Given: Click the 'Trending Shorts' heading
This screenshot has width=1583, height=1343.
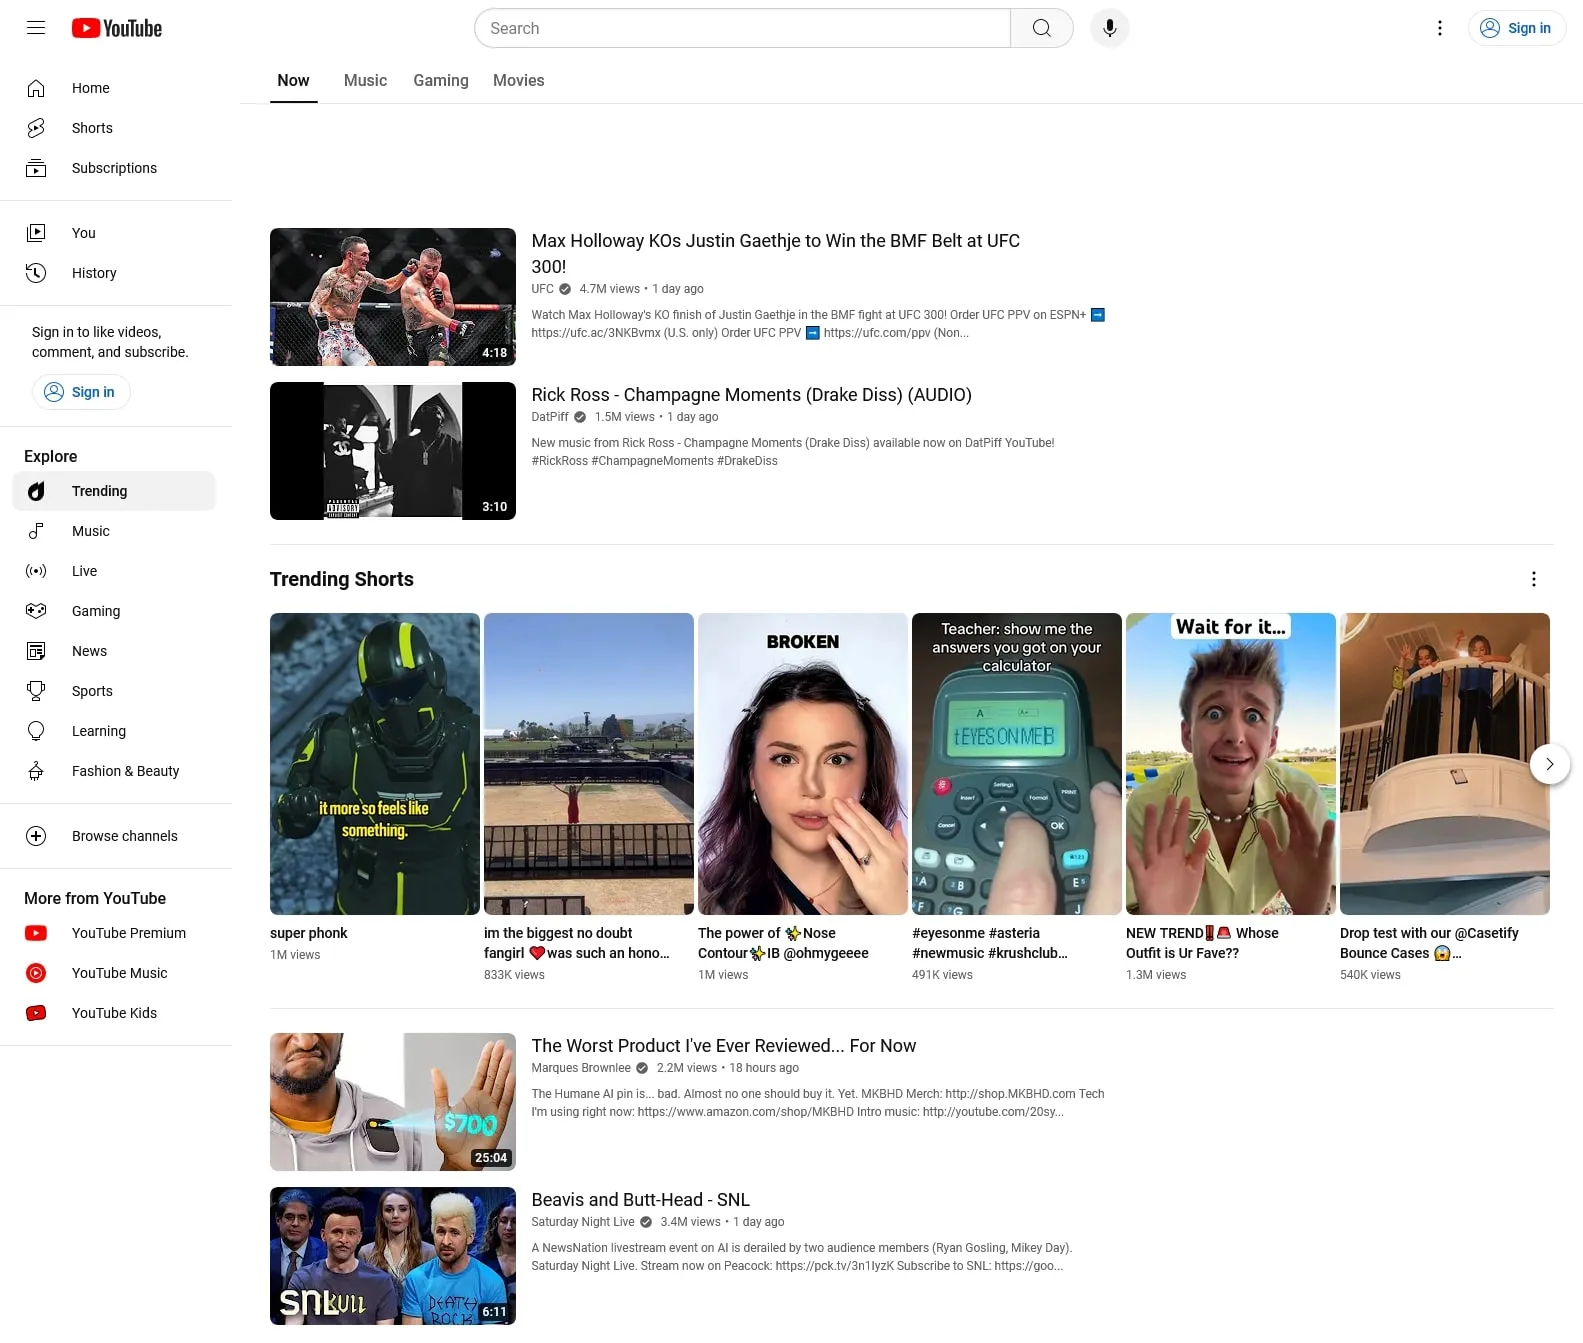Looking at the screenshot, I should click(x=342, y=579).
